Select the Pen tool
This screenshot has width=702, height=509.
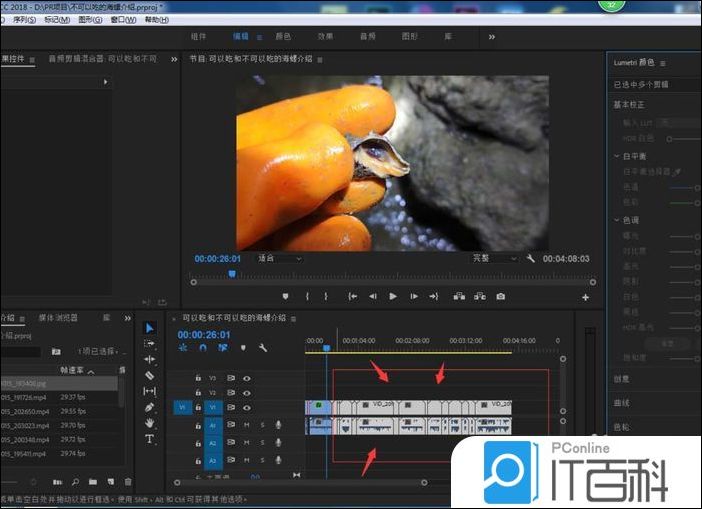(150, 407)
